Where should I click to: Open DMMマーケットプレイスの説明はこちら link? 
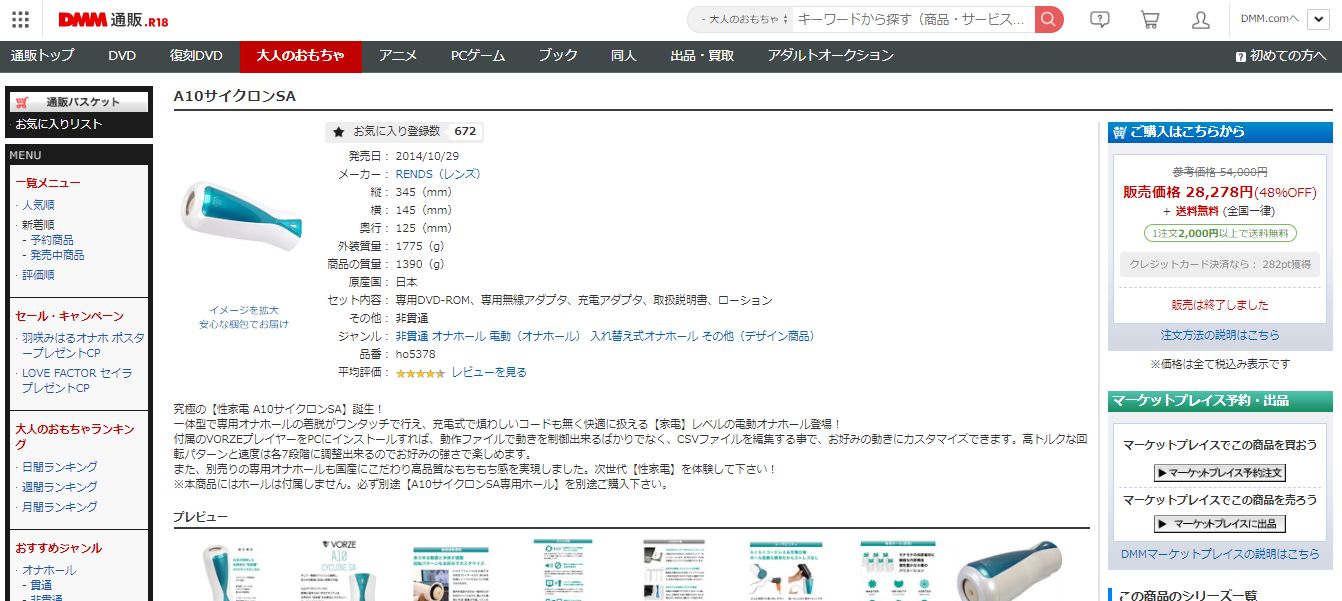1220,554
